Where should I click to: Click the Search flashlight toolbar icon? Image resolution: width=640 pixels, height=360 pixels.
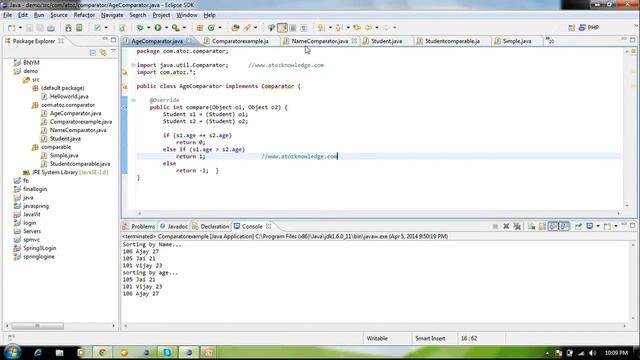tap(247, 28)
